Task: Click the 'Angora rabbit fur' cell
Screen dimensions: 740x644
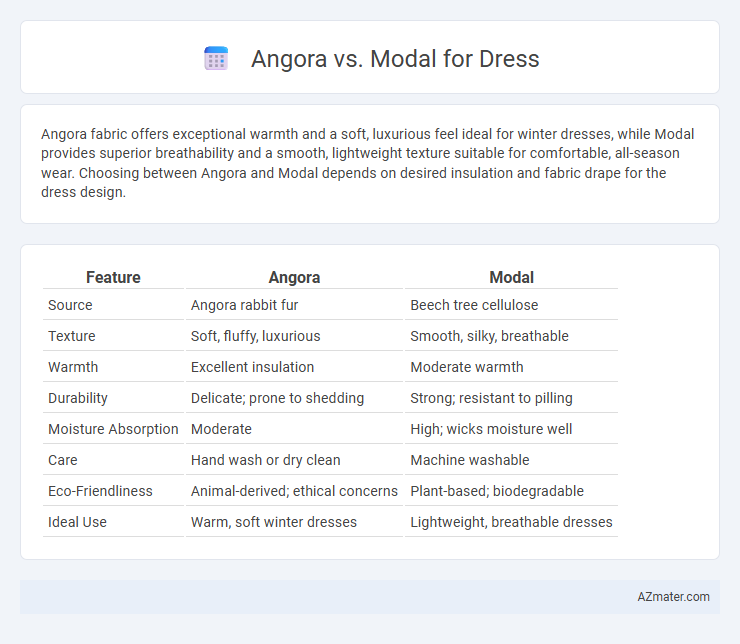Action: coord(244,305)
